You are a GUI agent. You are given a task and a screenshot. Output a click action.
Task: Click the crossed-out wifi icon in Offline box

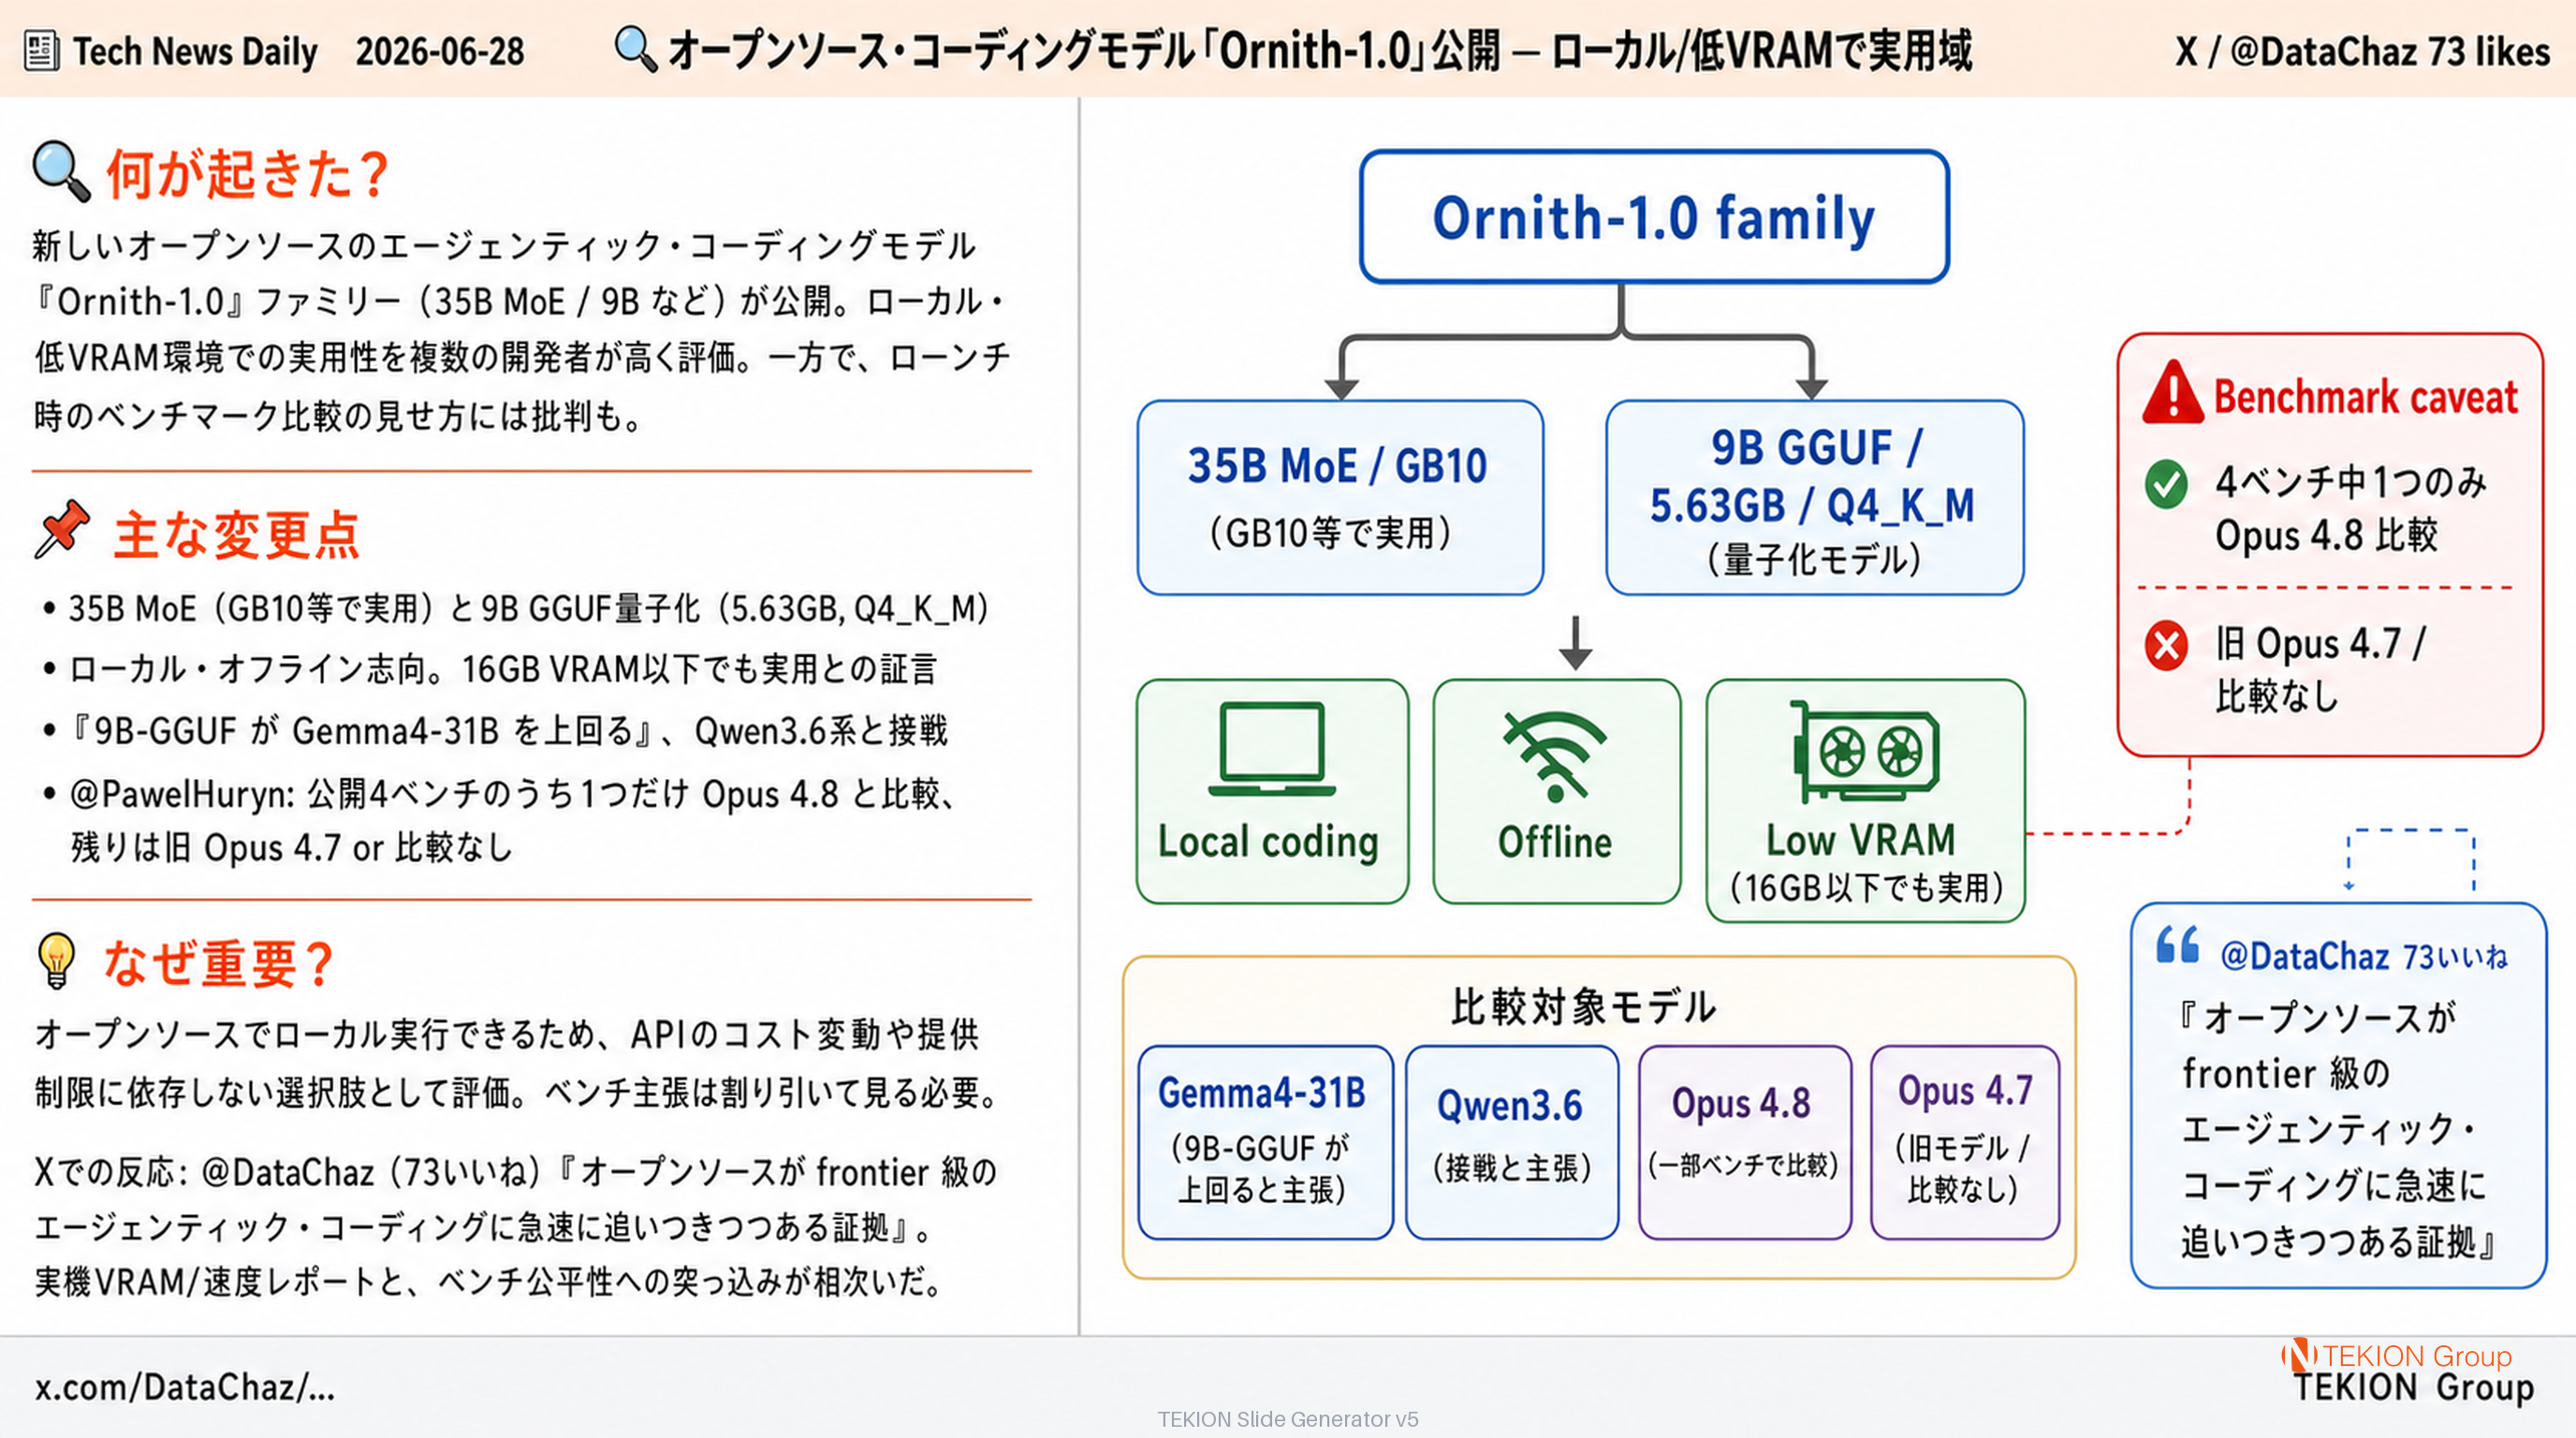pos(1555,757)
